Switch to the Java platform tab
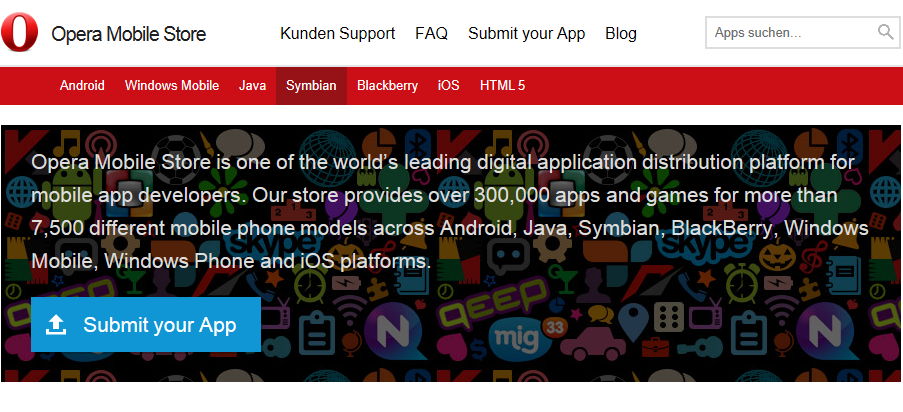 click(x=252, y=86)
